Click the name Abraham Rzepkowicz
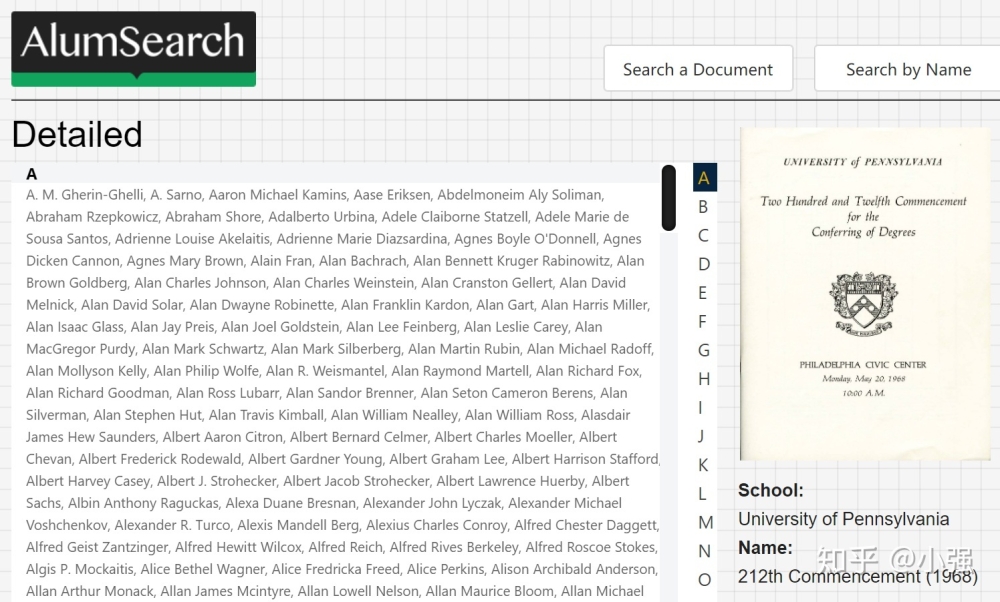 click(92, 217)
